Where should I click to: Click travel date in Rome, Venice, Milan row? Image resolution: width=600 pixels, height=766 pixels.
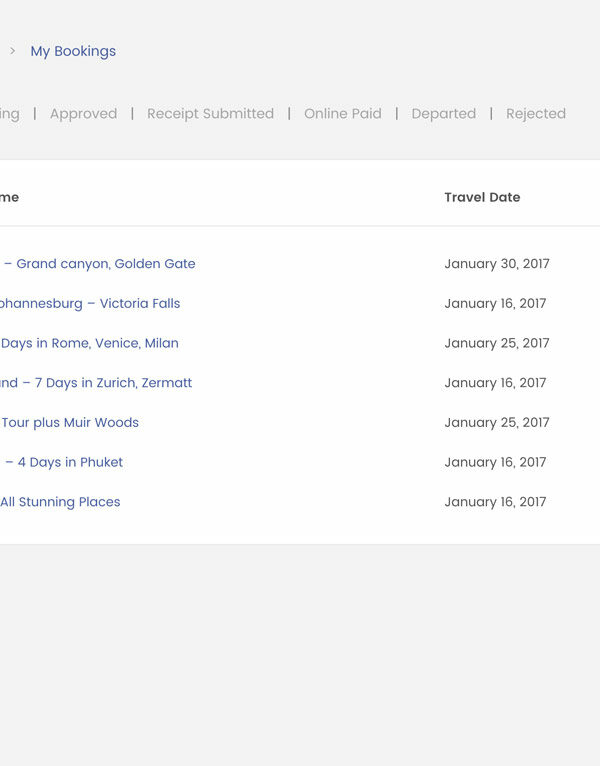(497, 344)
